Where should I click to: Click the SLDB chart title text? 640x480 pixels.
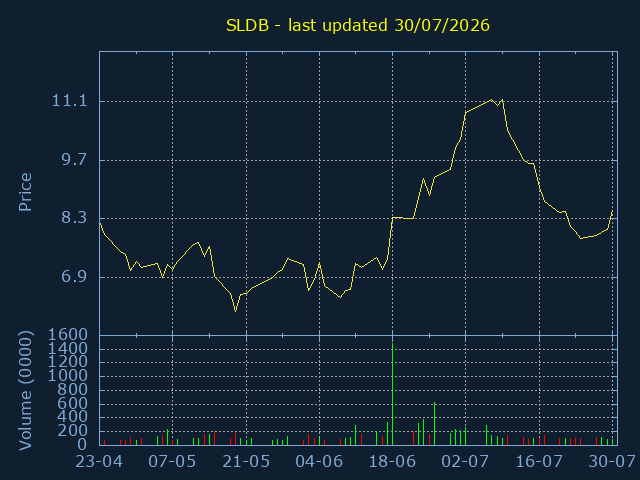358,25
